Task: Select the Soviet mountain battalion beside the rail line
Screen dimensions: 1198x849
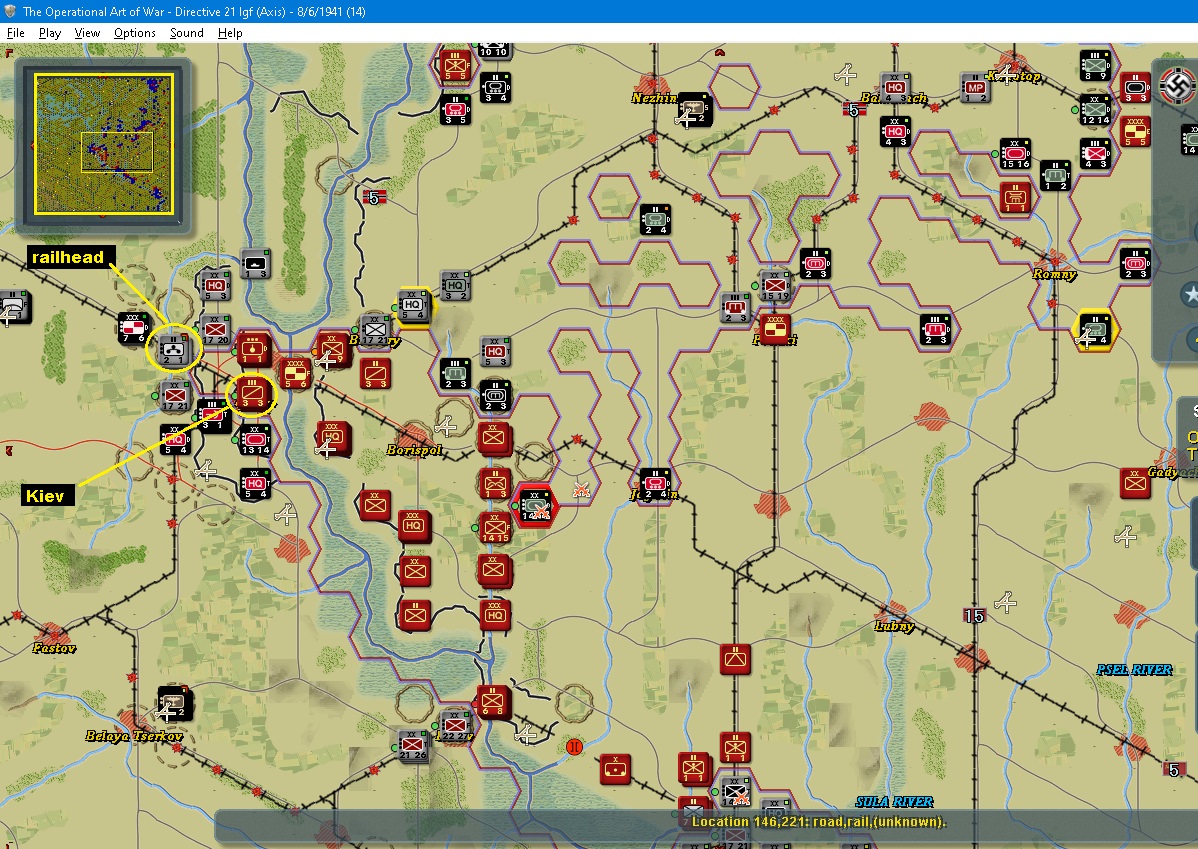Action: click(x=735, y=659)
